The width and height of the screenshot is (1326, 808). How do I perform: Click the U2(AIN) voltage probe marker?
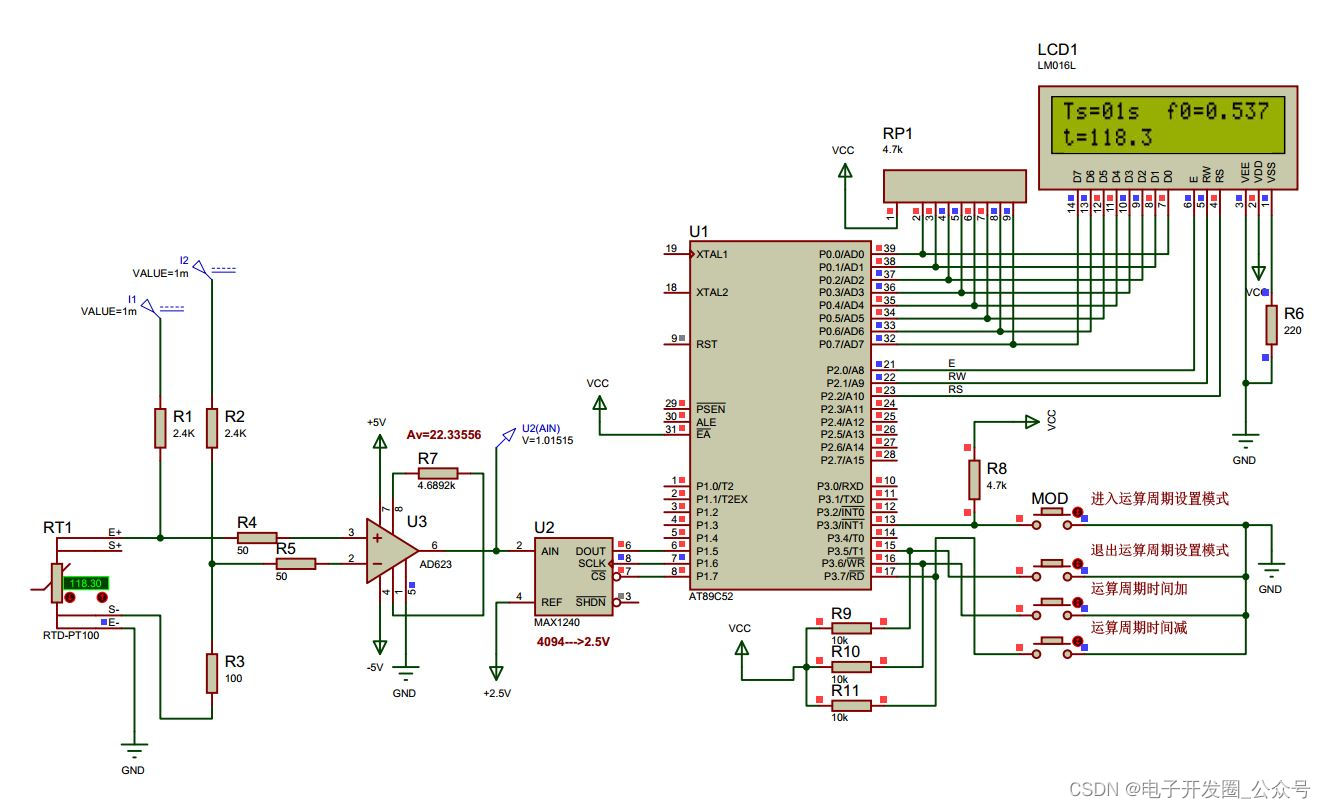click(505, 436)
